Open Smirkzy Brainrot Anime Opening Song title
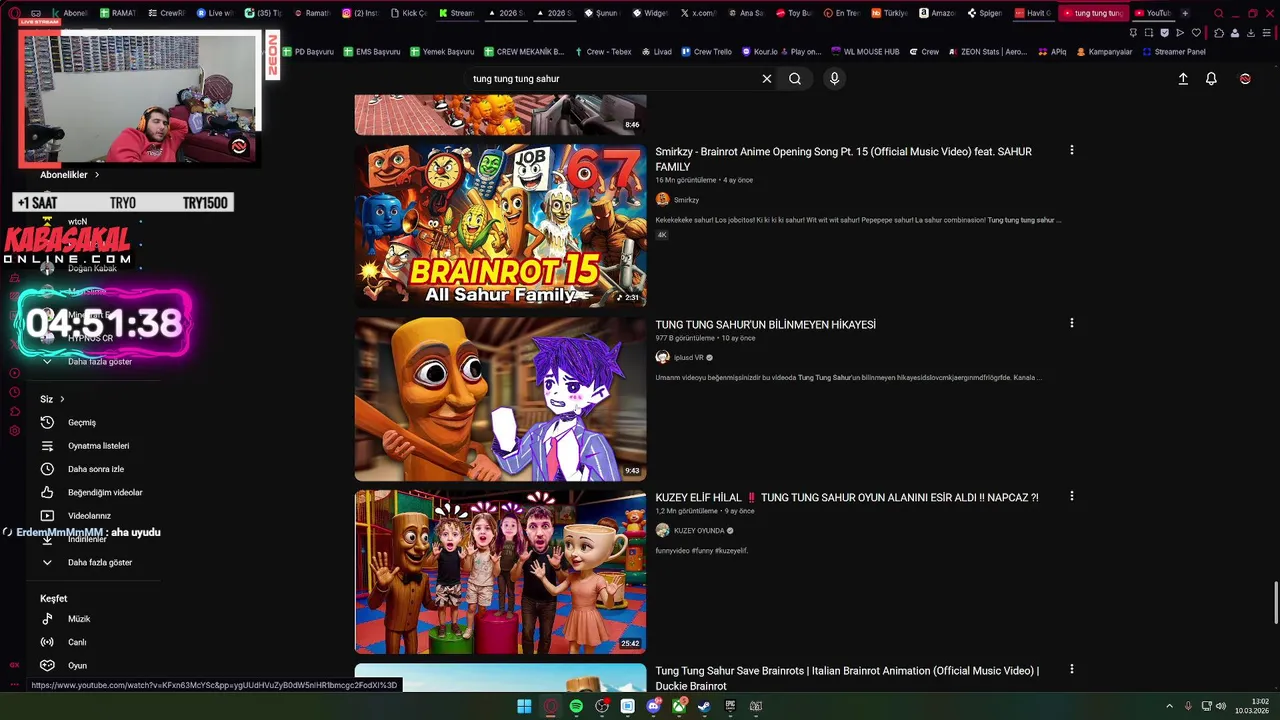The width and height of the screenshot is (1280, 720). (x=843, y=159)
